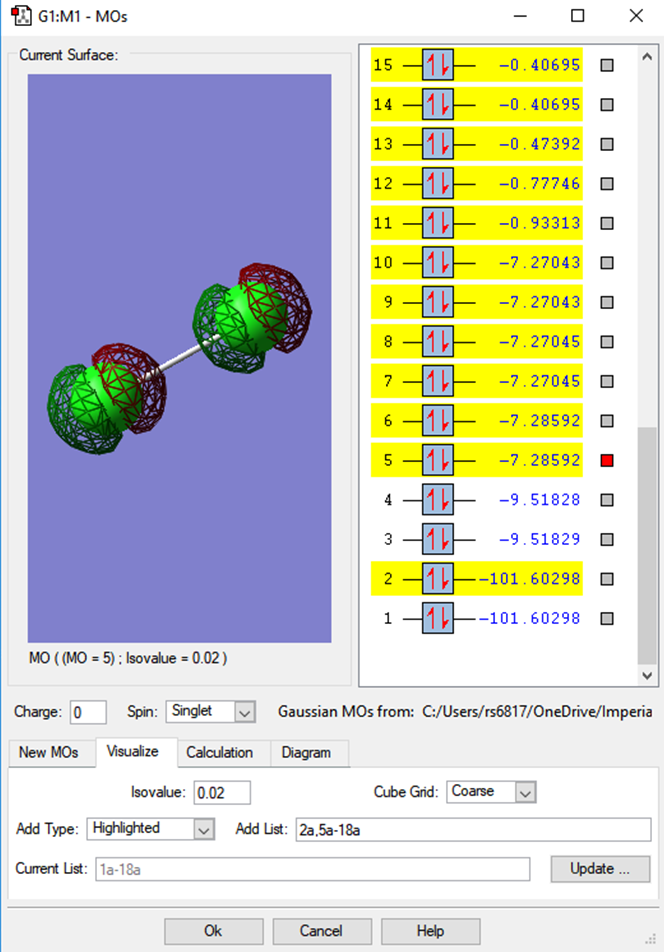664x952 pixels.
Task: Click electron occupancy box for orbital 1
Action: [x=438, y=618]
